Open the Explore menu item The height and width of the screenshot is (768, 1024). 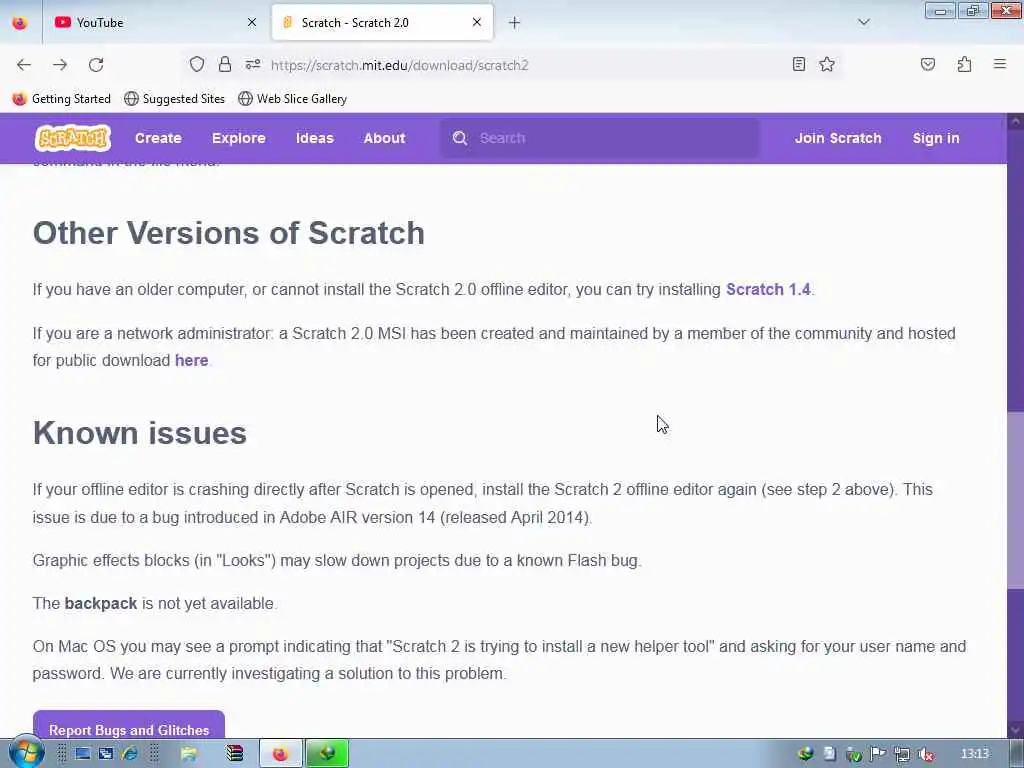[x=238, y=138]
